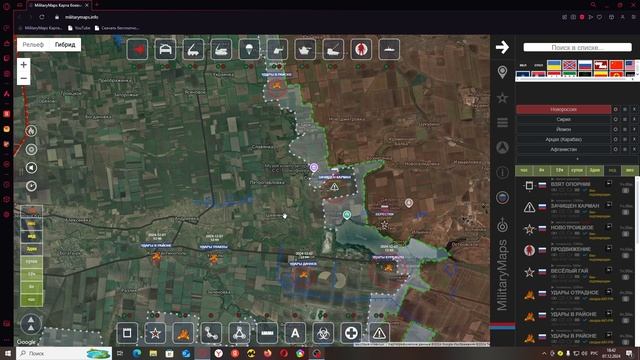Zoom out the map with minus button

coord(24,78)
